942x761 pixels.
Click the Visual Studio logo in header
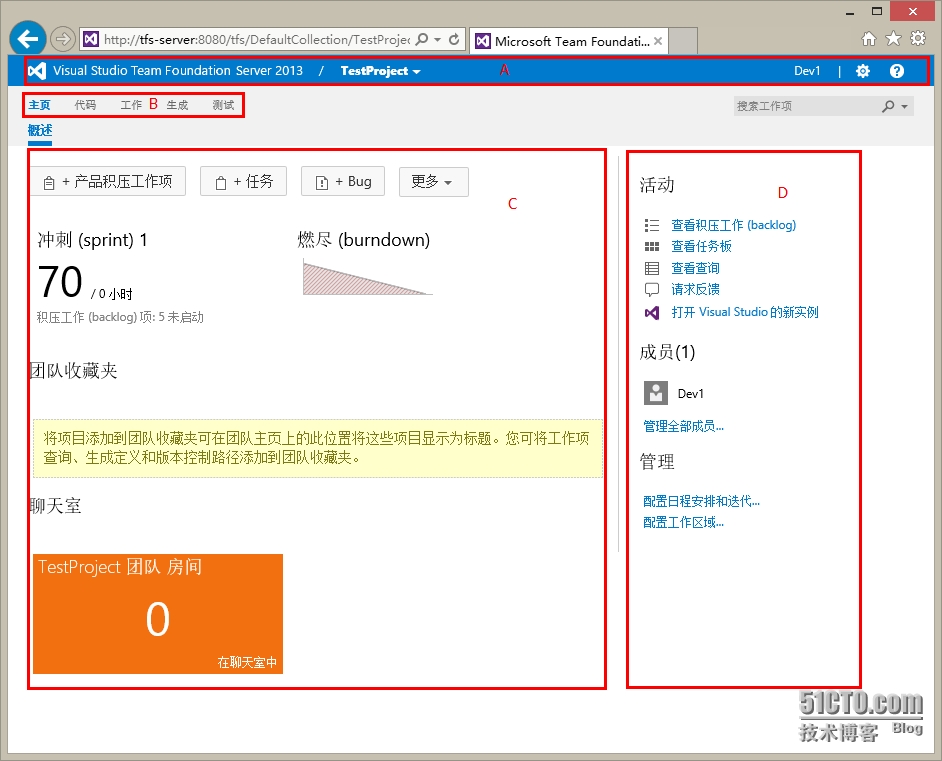pos(37,71)
